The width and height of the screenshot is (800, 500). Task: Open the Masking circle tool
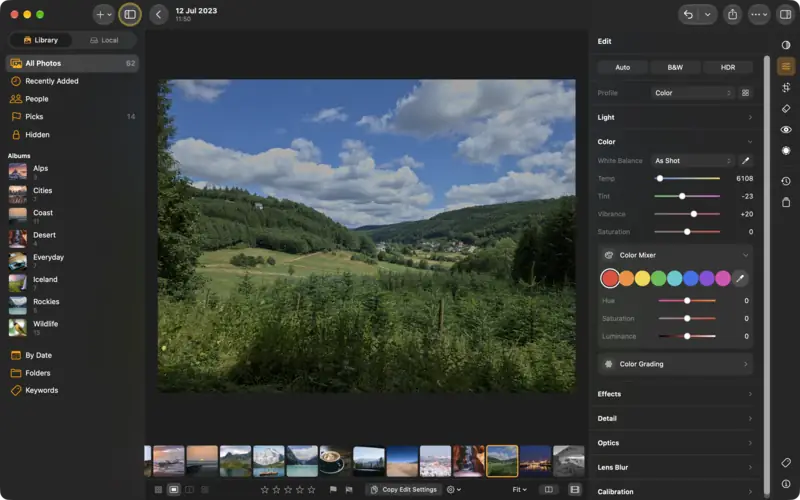point(786,151)
